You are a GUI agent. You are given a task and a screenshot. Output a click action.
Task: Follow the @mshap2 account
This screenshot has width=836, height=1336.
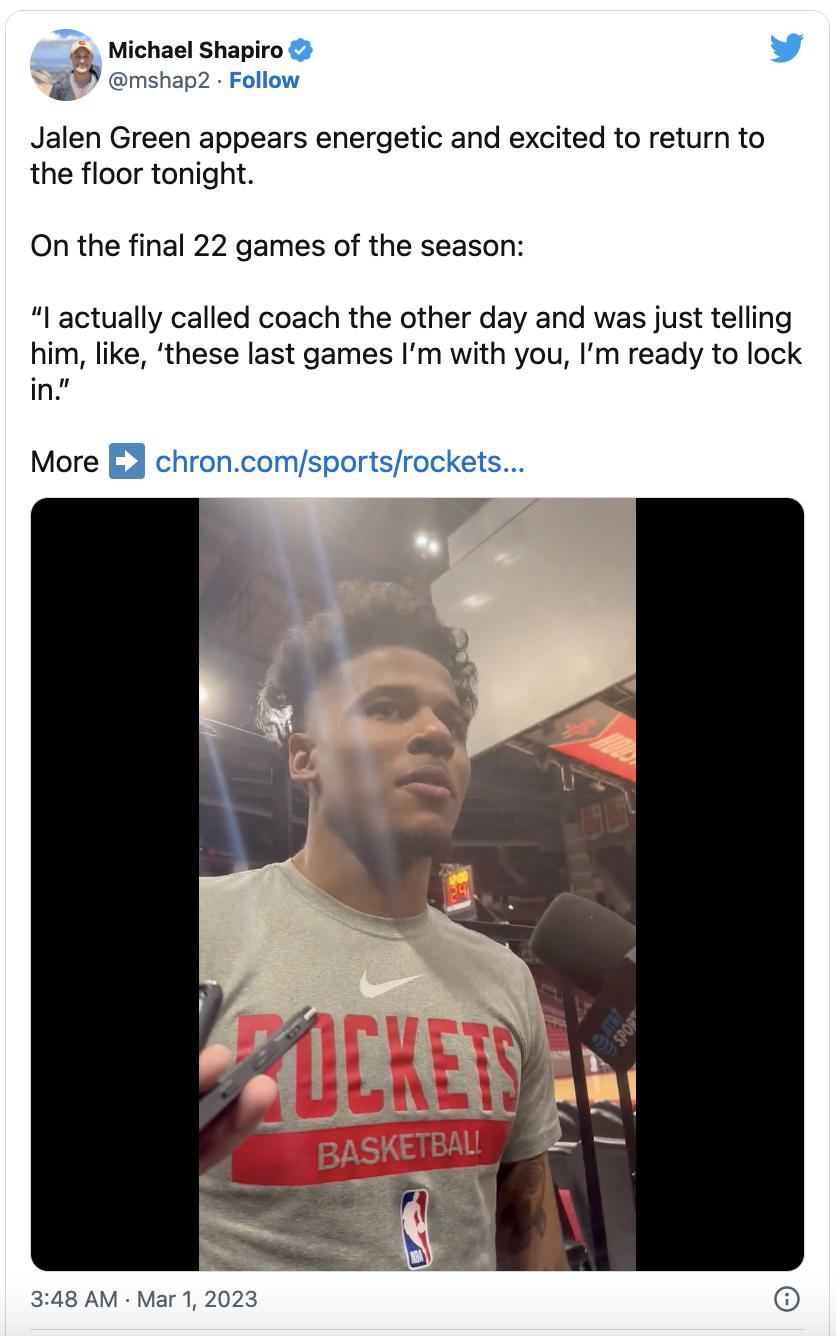click(x=264, y=80)
